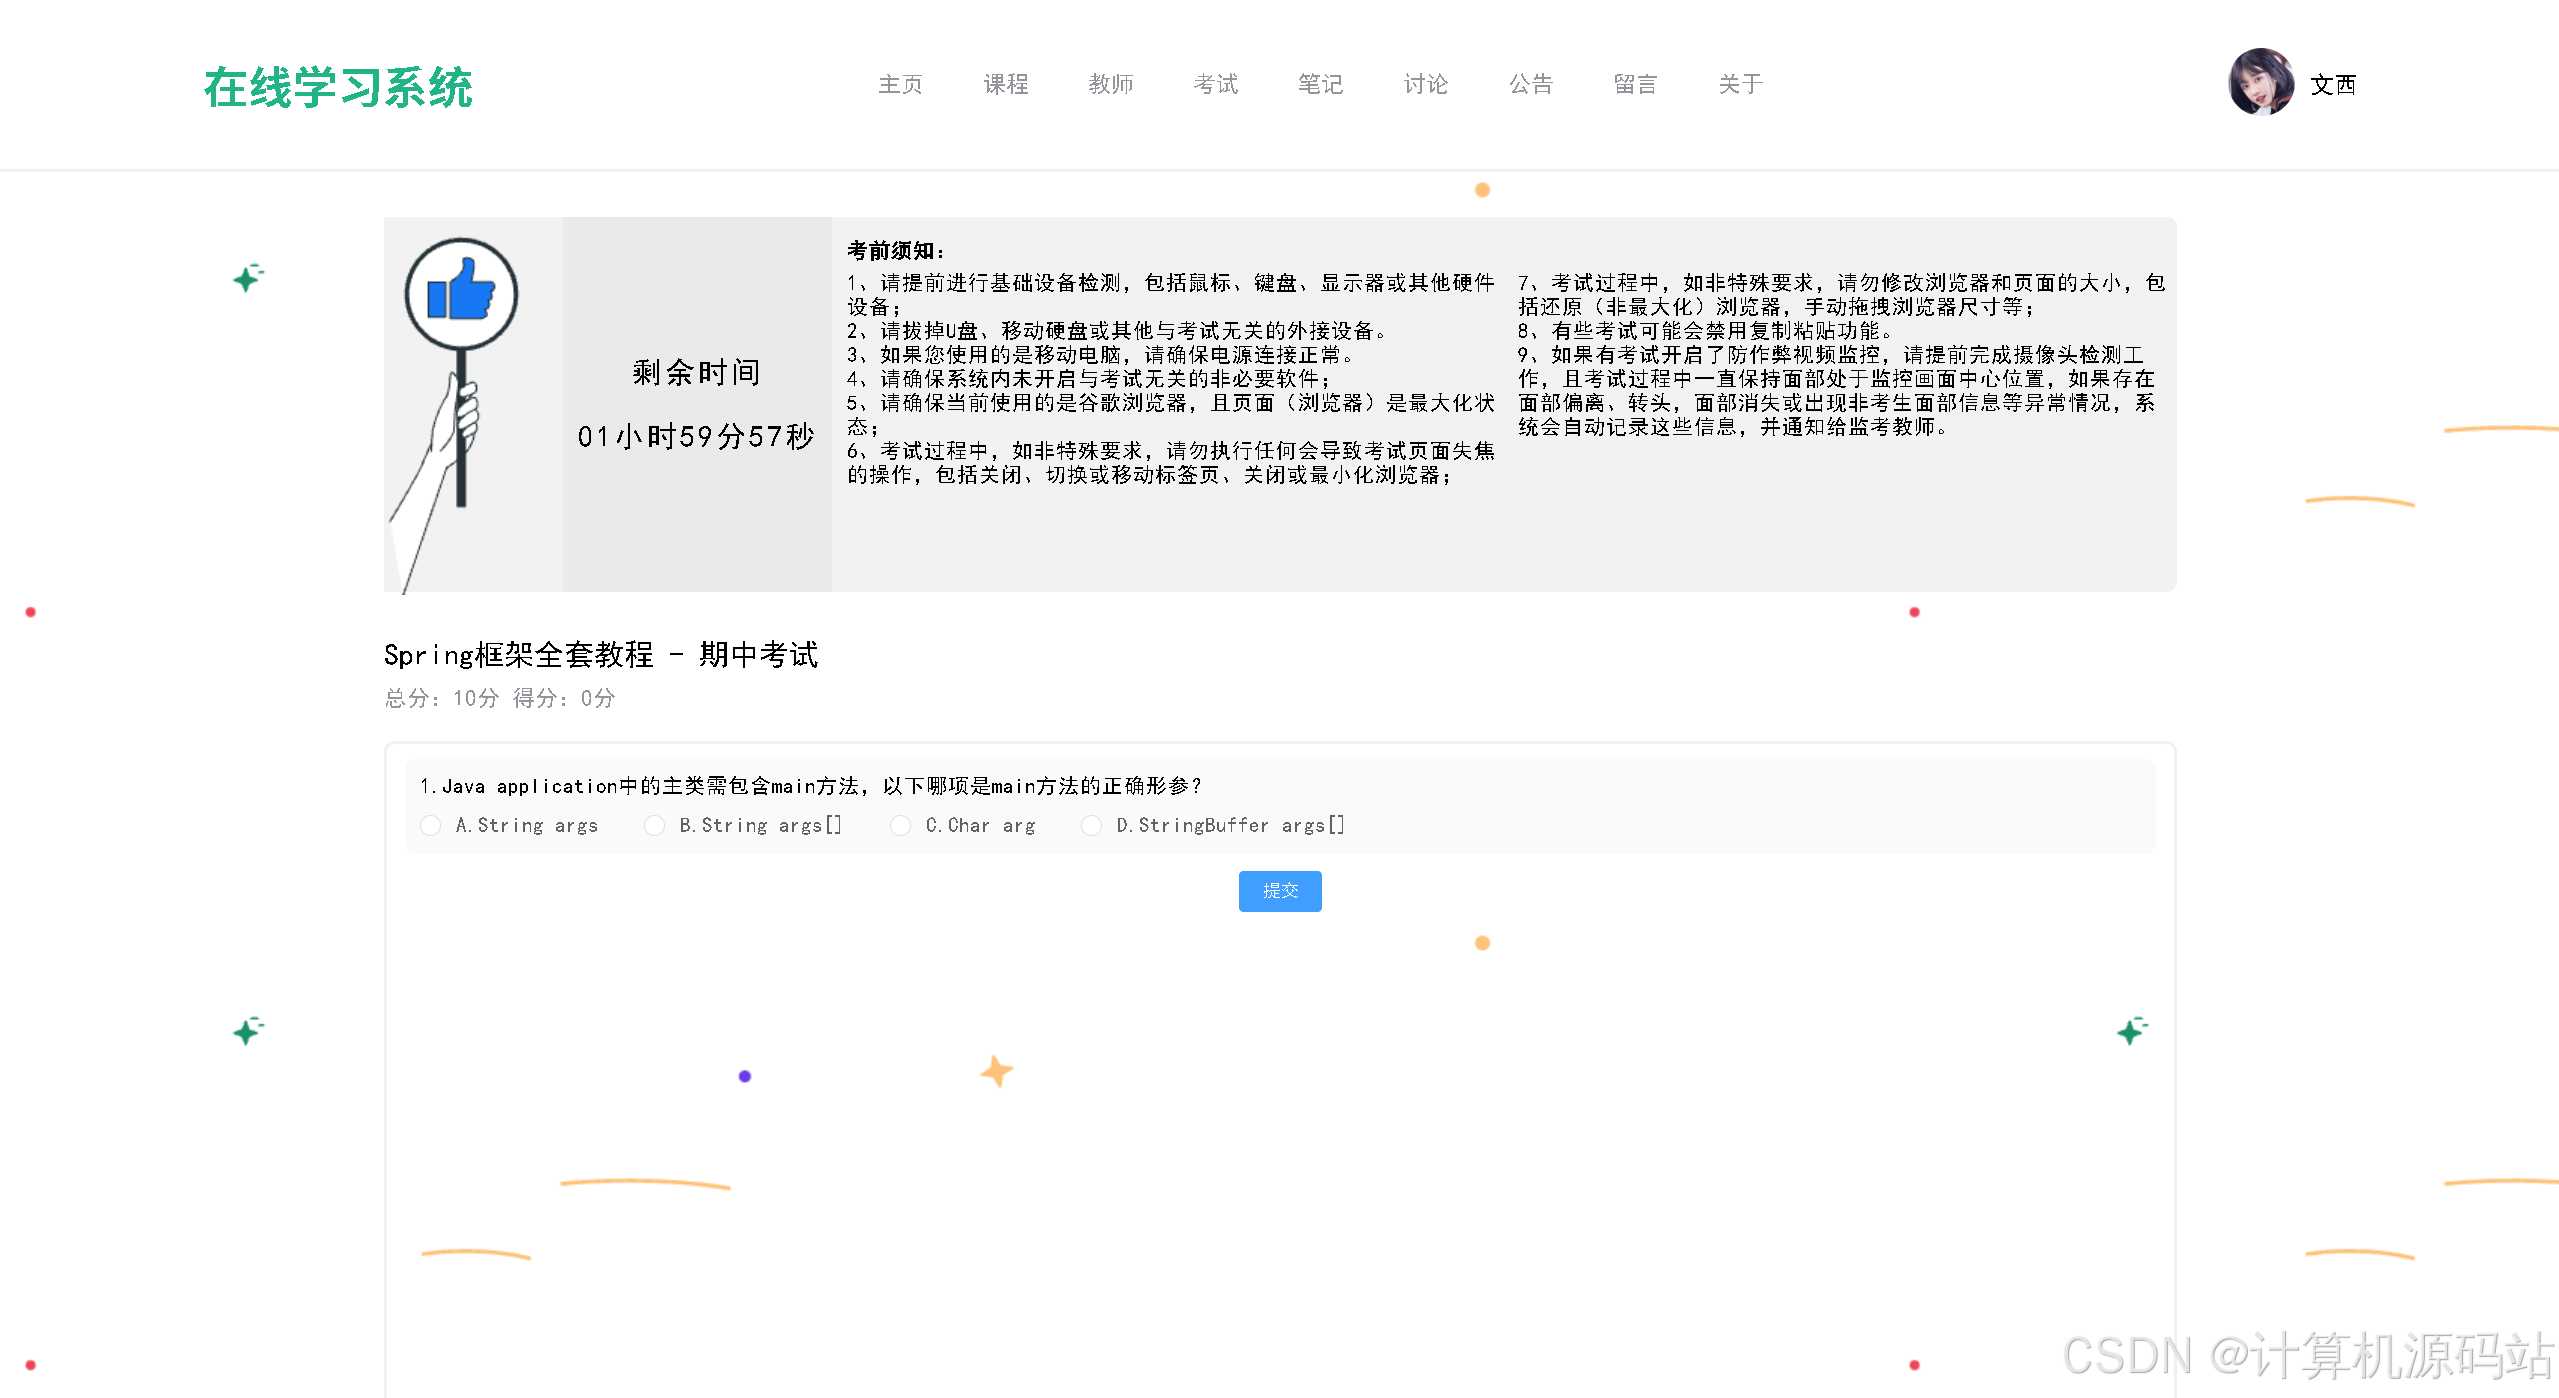This screenshot has width=2559, height=1398.
Task: Open the 考试 menu item
Action: coord(1215,84)
